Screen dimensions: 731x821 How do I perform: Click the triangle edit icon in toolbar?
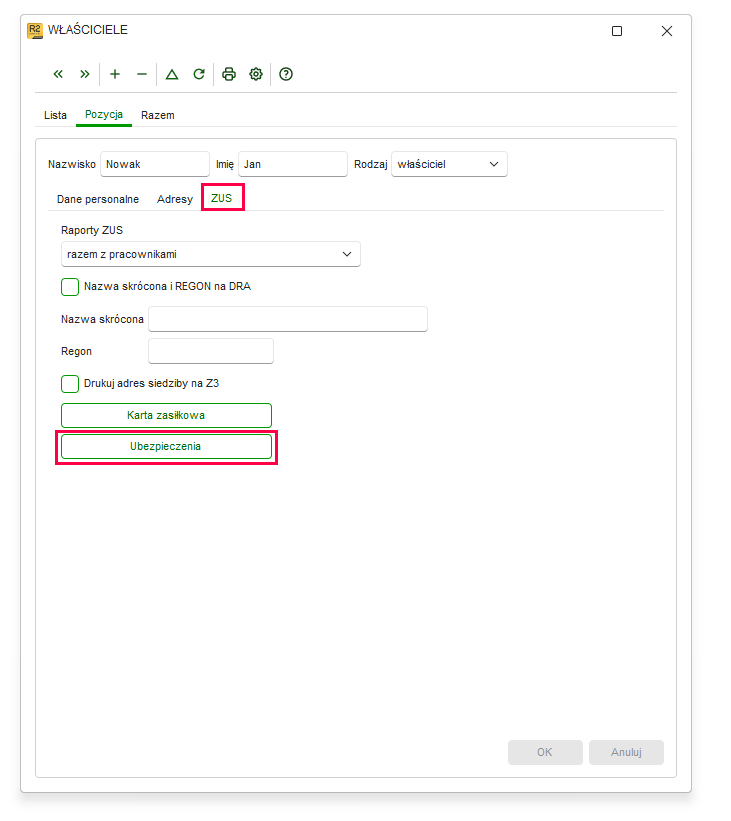[x=172, y=74]
